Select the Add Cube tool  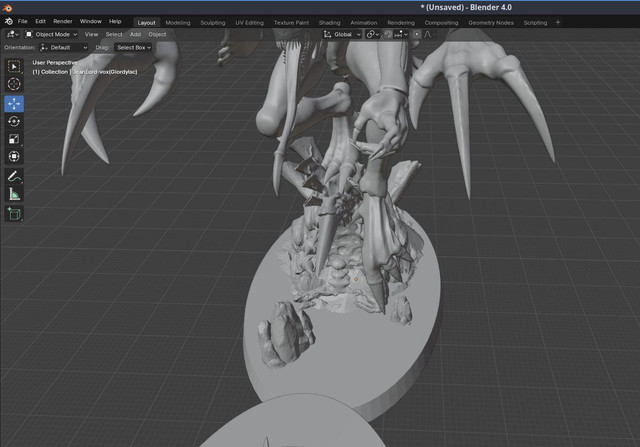14,213
